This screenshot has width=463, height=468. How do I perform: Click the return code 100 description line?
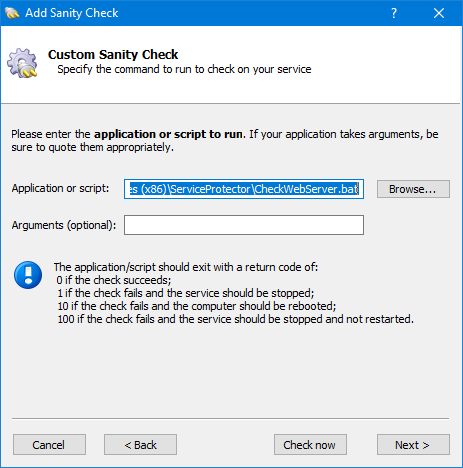tap(235, 319)
